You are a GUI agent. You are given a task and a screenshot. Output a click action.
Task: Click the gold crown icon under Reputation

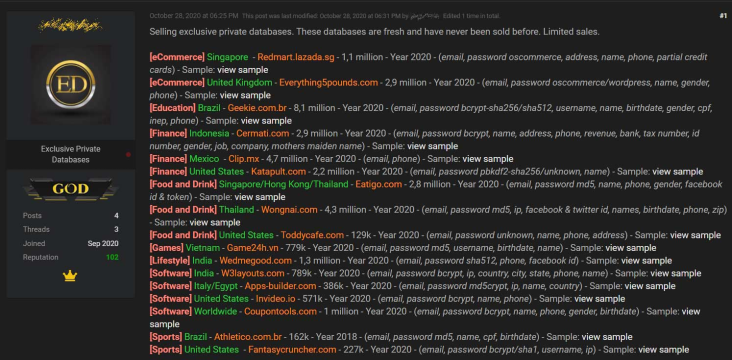70,276
